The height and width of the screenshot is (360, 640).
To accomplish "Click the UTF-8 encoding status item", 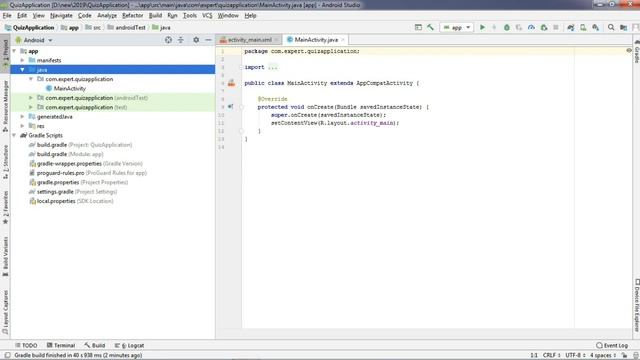I will click(576, 355).
